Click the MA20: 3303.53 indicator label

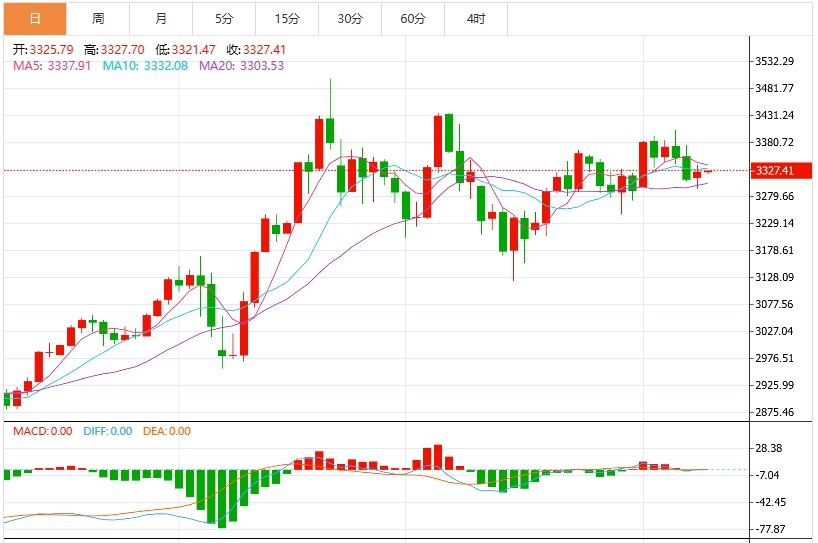tap(242, 66)
